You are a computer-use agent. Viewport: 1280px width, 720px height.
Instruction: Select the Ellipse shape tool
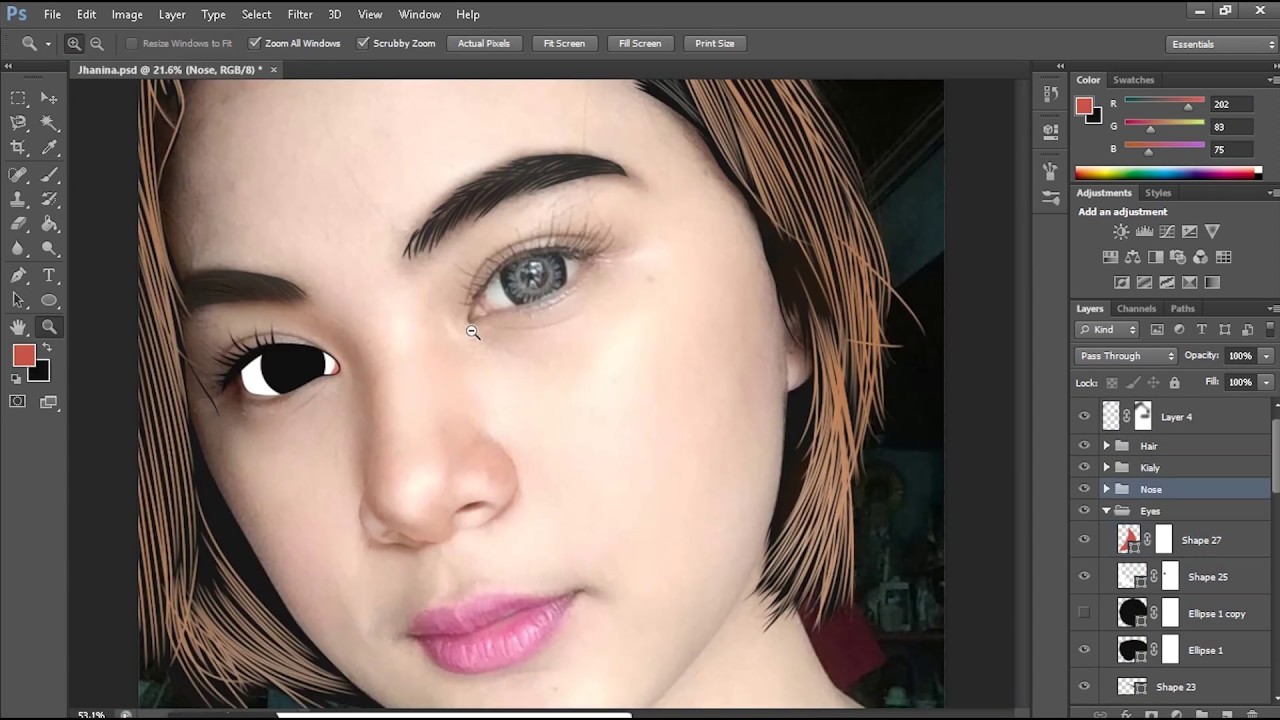click(x=49, y=300)
